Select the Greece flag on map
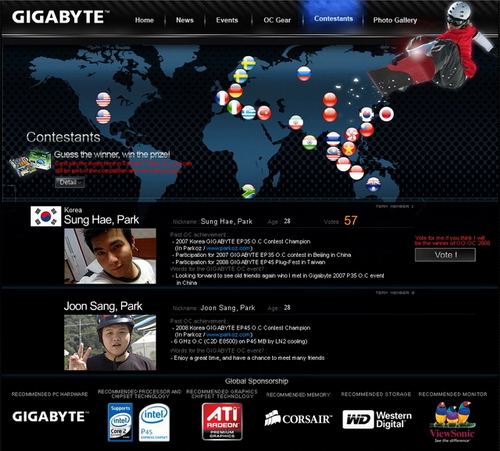500x451 pixels. [x=249, y=112]
